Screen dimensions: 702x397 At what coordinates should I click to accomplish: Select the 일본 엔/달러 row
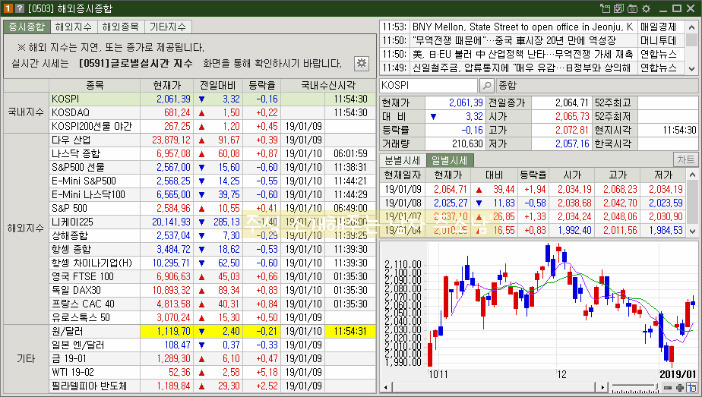212,345
